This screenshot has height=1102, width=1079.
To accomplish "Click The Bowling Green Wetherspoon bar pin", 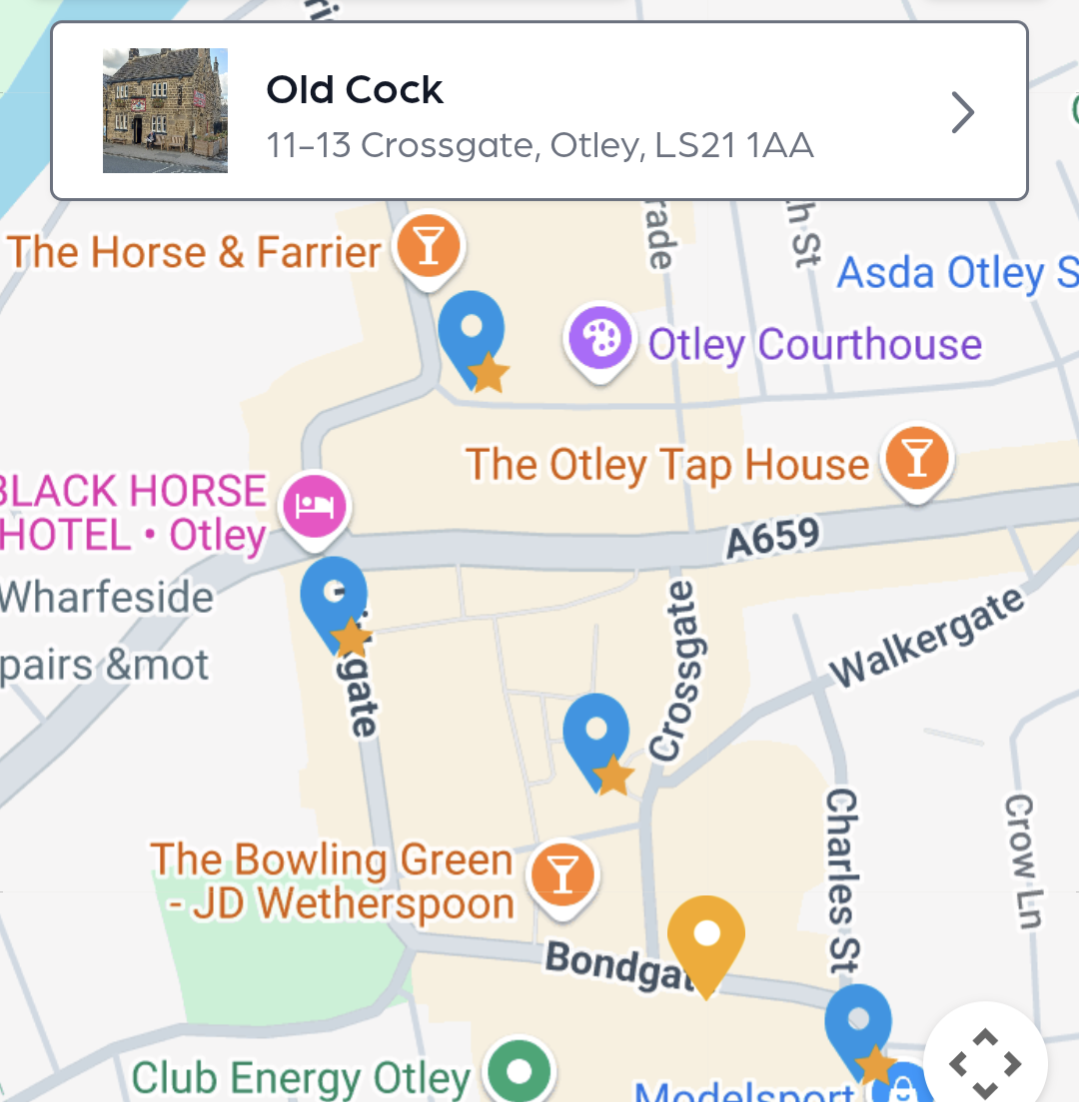I will [x=563, y=874].
